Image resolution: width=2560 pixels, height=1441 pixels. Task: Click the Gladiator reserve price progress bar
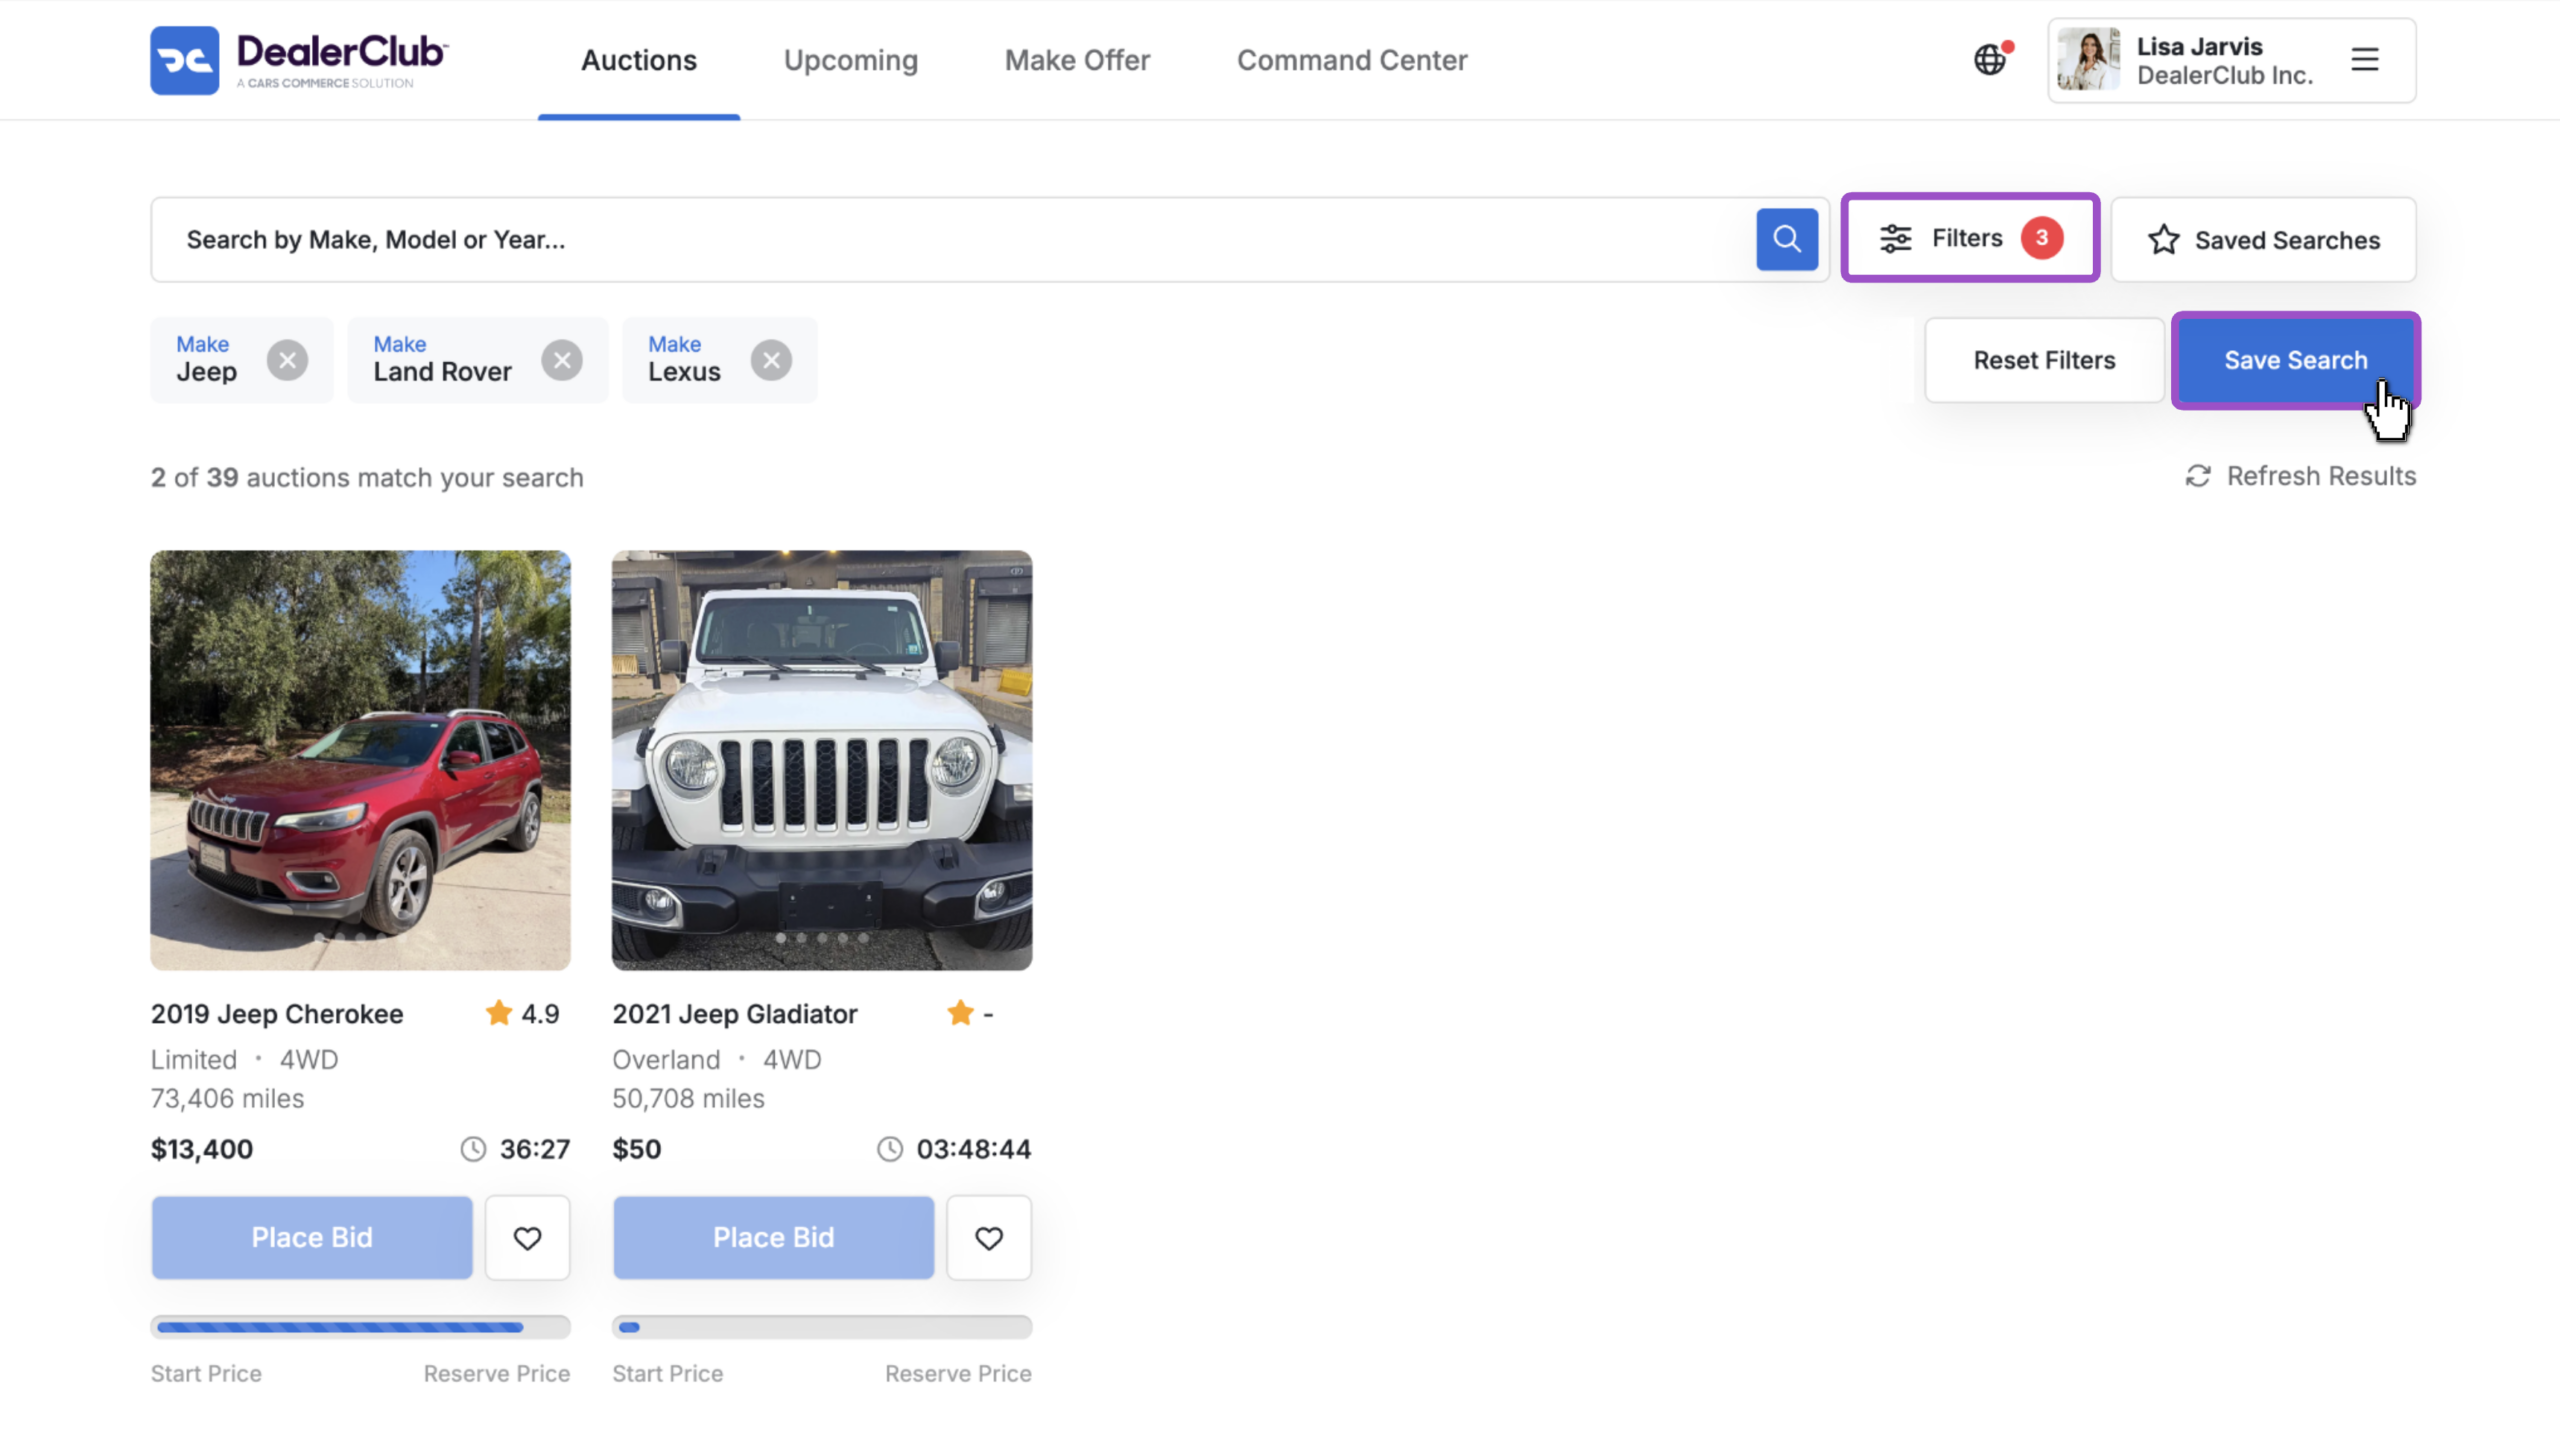point(822,1327)
